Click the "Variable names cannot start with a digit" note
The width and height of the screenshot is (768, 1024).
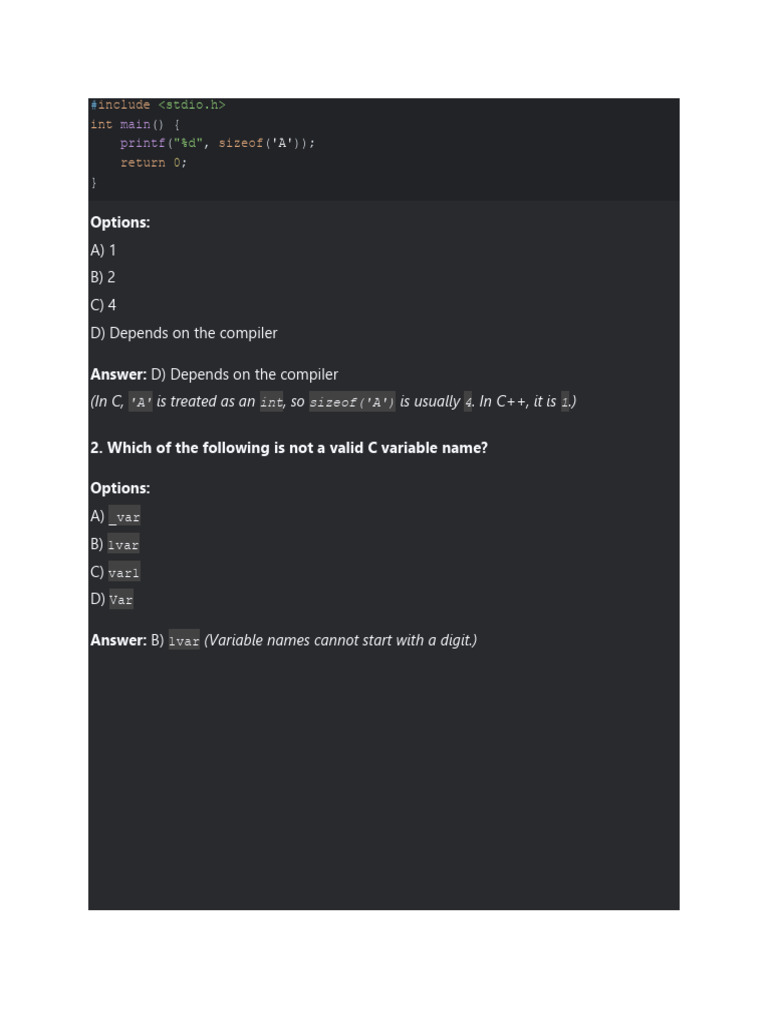tap(340, 640)
